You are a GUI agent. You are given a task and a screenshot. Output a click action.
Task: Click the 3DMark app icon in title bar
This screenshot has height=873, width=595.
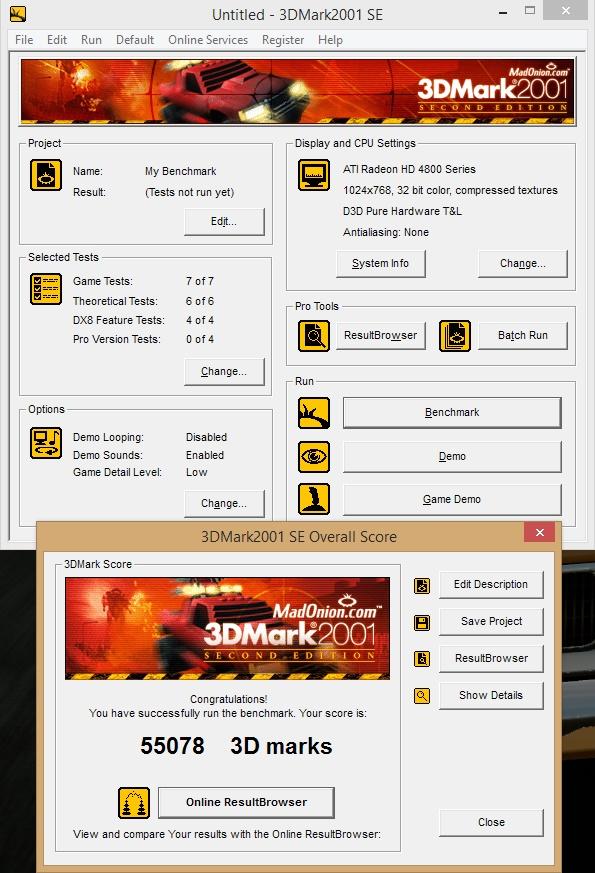(x=18, y=13)
